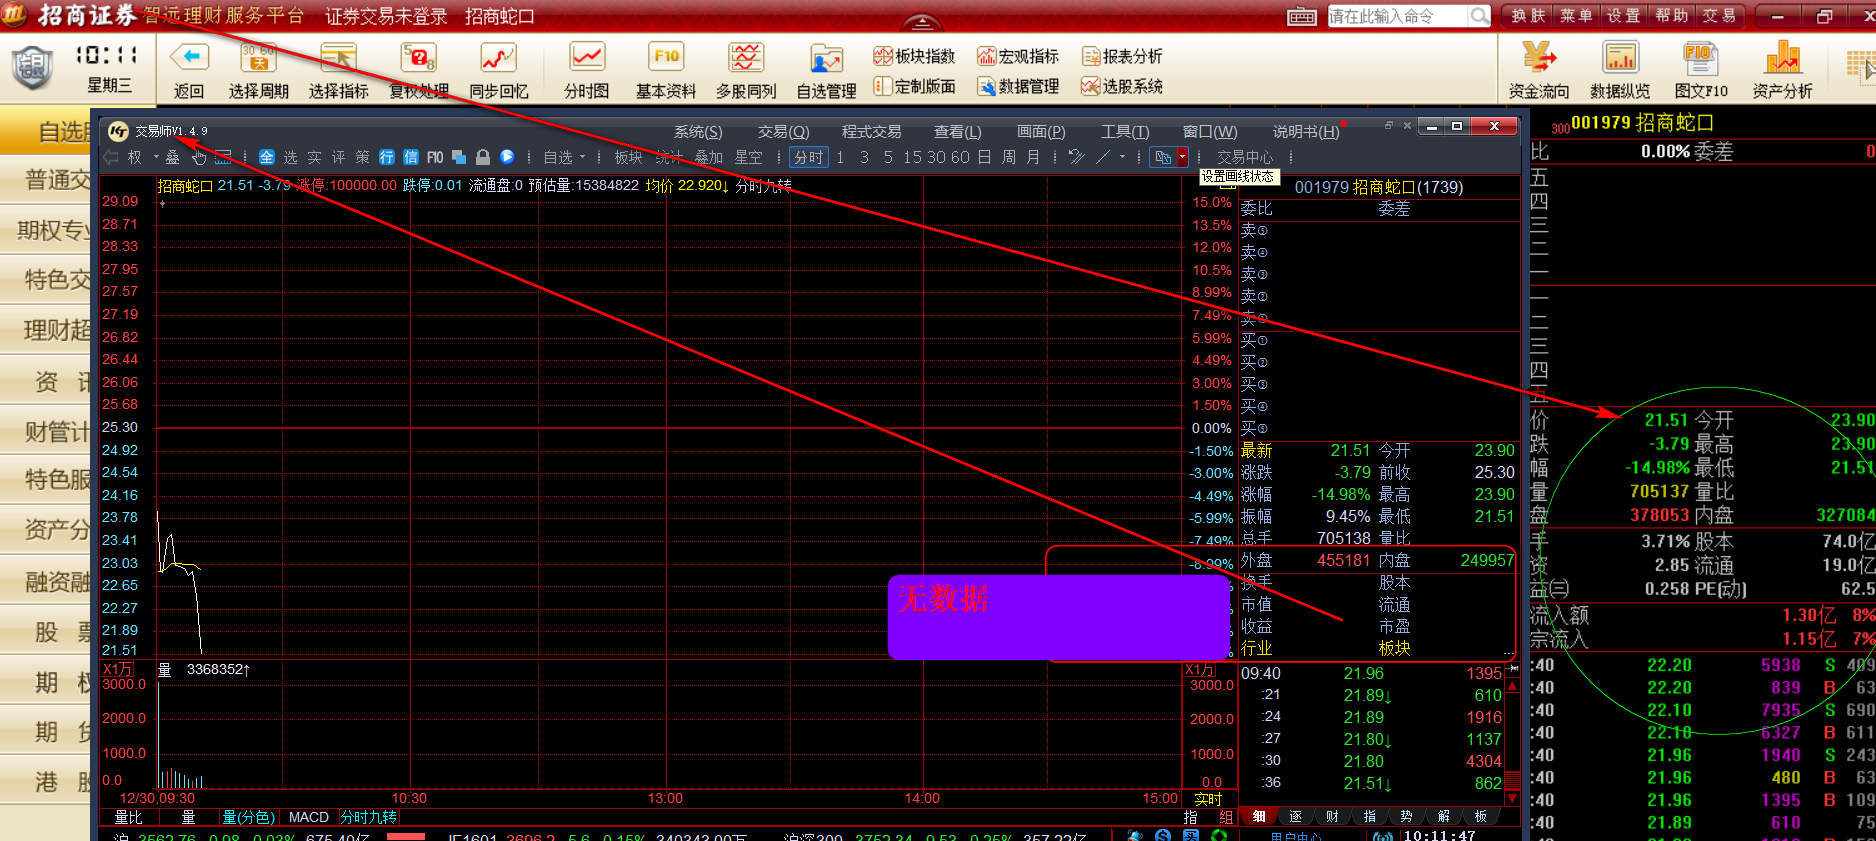The image size is (1876, 841).
Task: Click the 换肤 skin button
Action: click(x=1528, y=16)
